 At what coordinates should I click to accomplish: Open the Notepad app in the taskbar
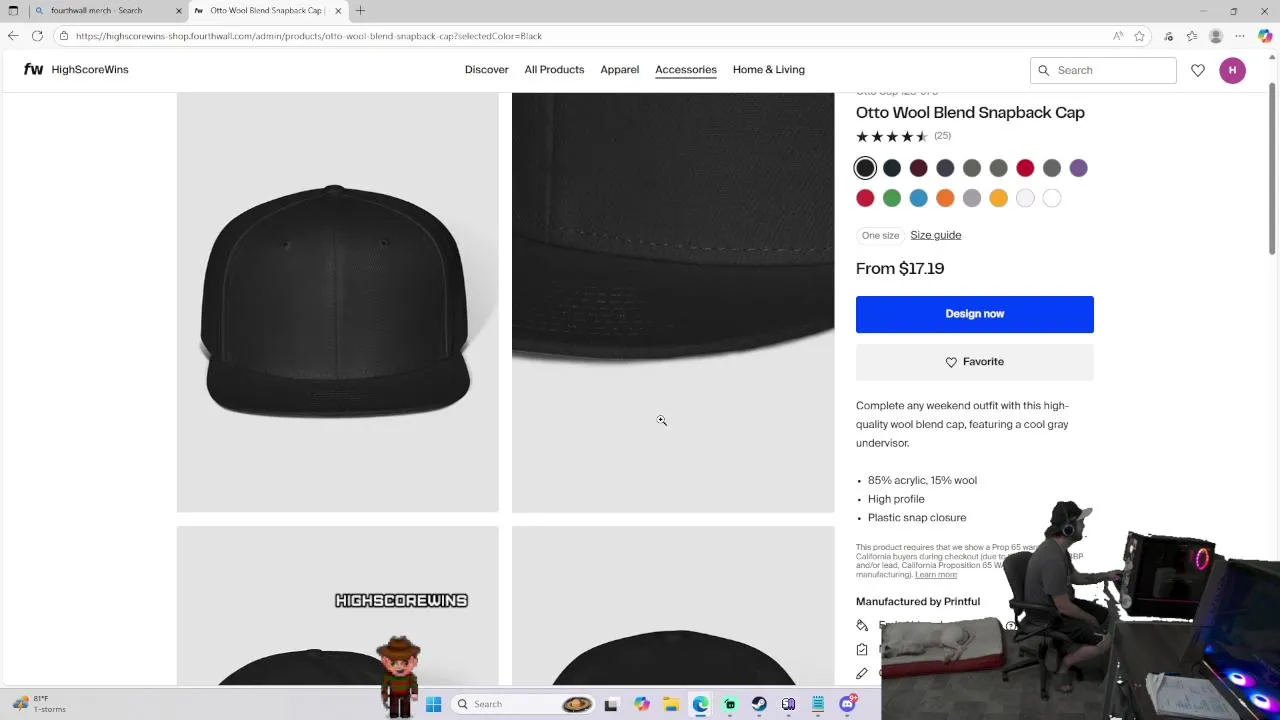(x=818, y=704)
